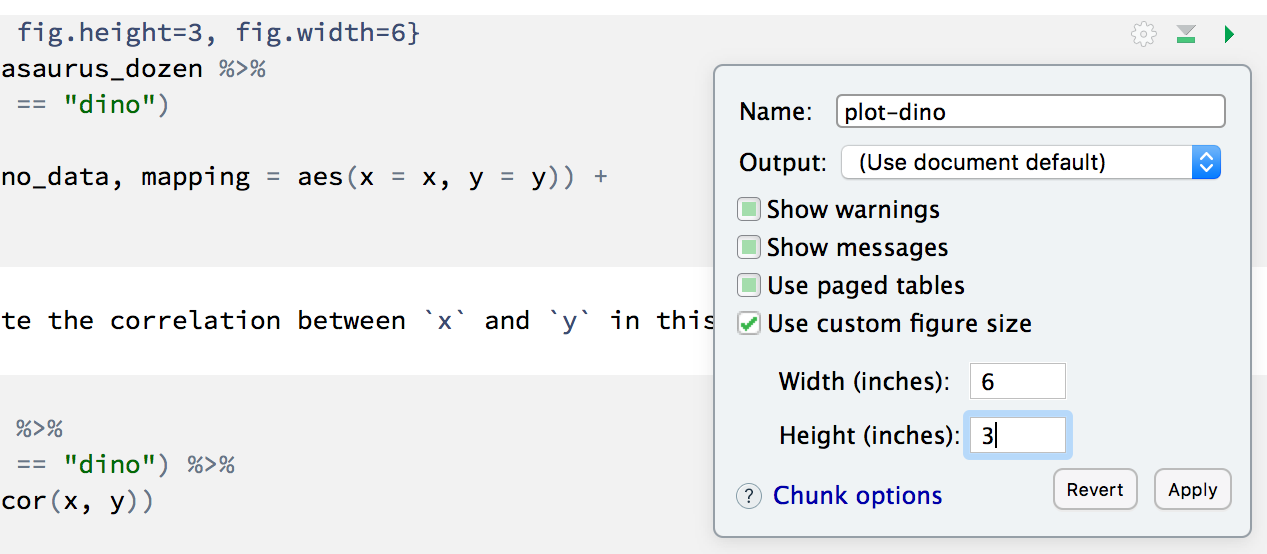Open chunk options gear icon

[x=1143, y=35]
